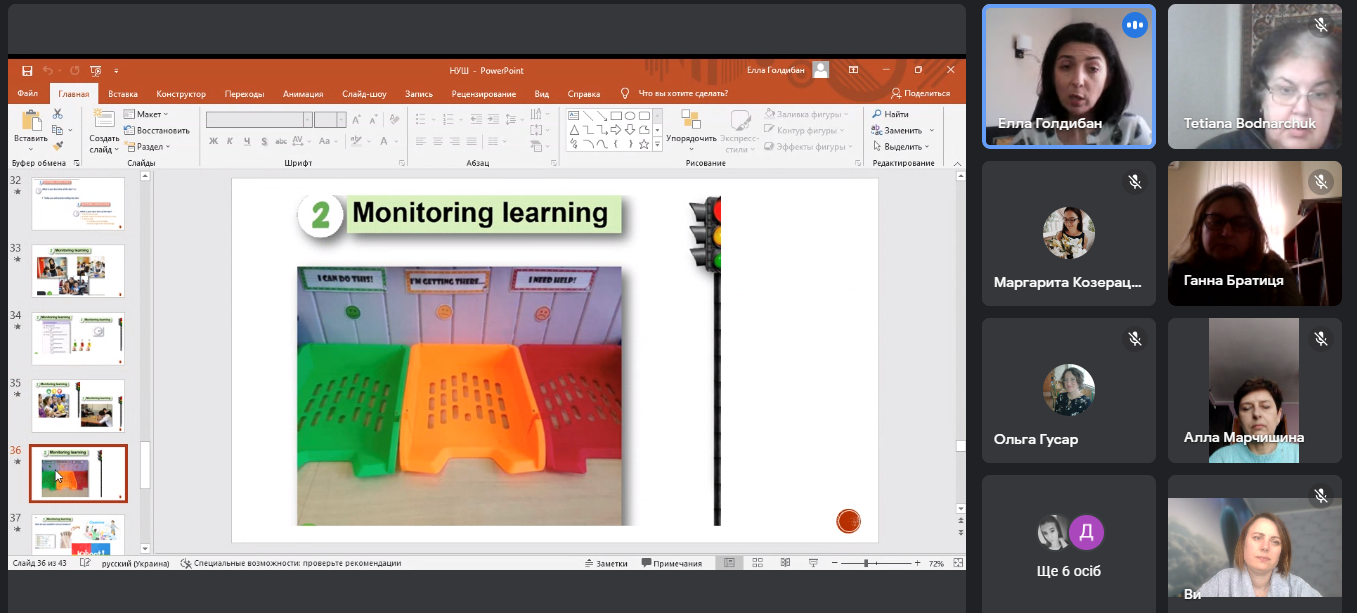1357x613 pixels.
Task: Open the Вставка ribbon tab
Action: [x=123, y=94]
